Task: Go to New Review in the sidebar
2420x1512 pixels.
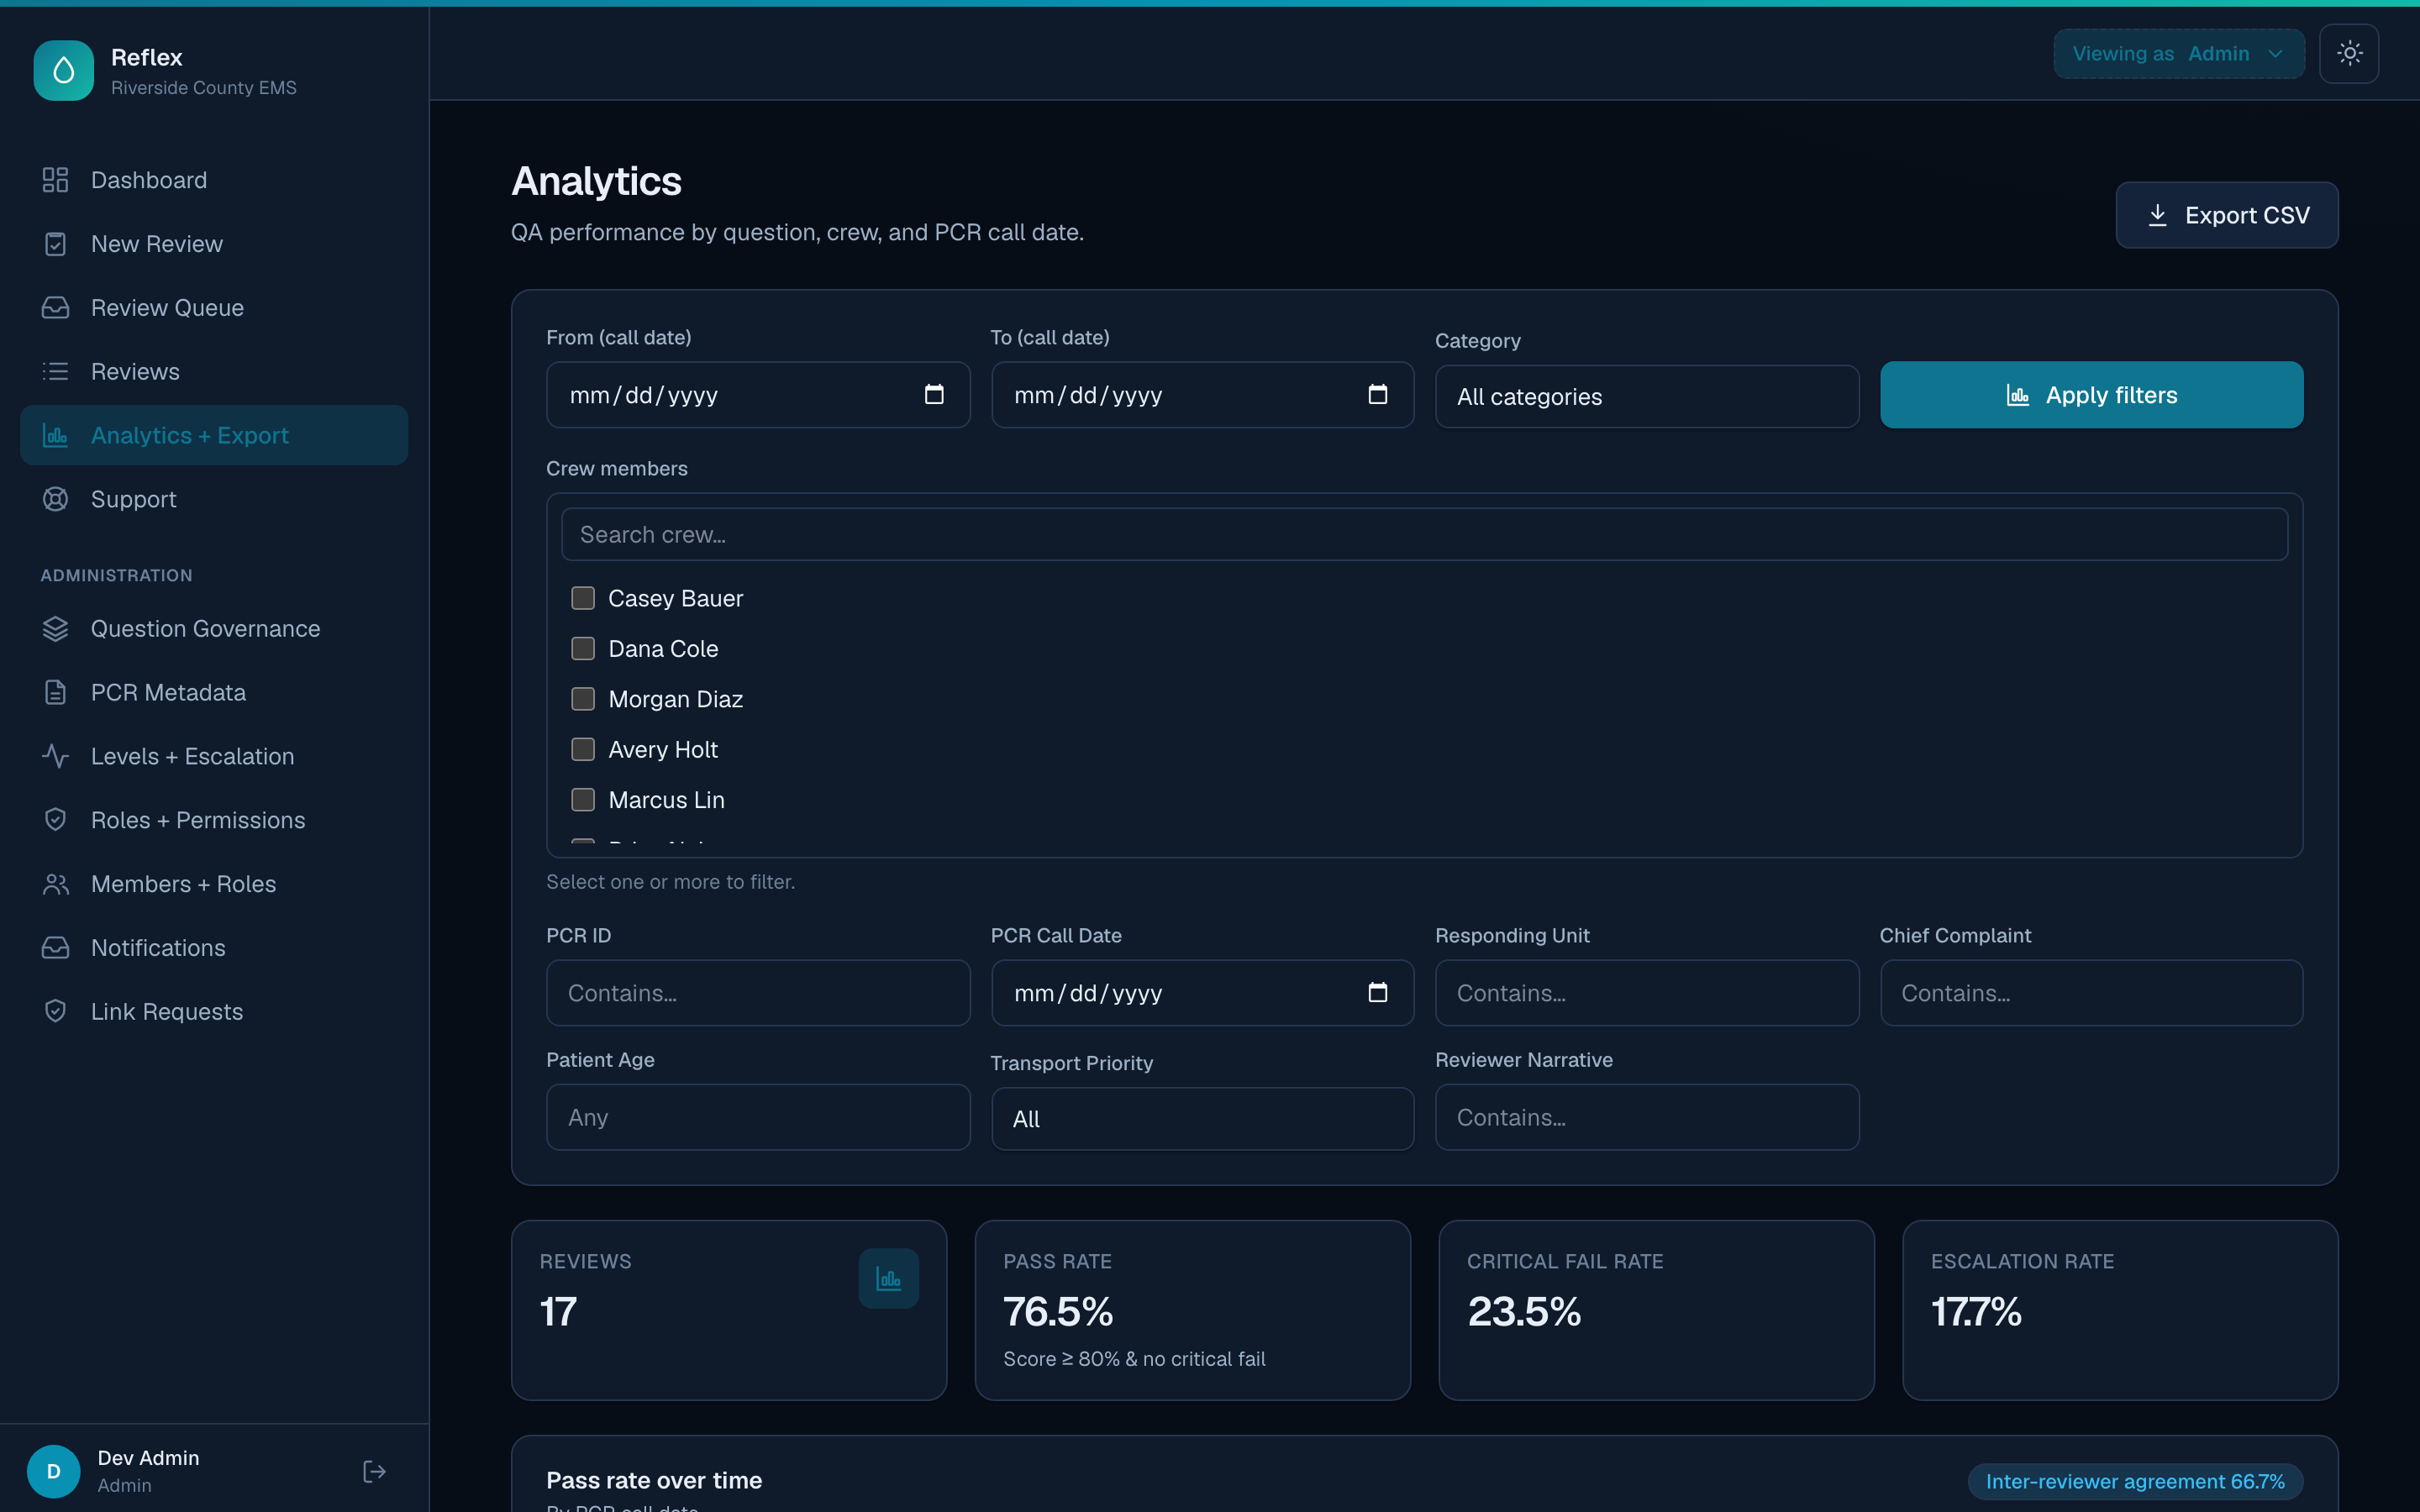Action: coord(214,244)
